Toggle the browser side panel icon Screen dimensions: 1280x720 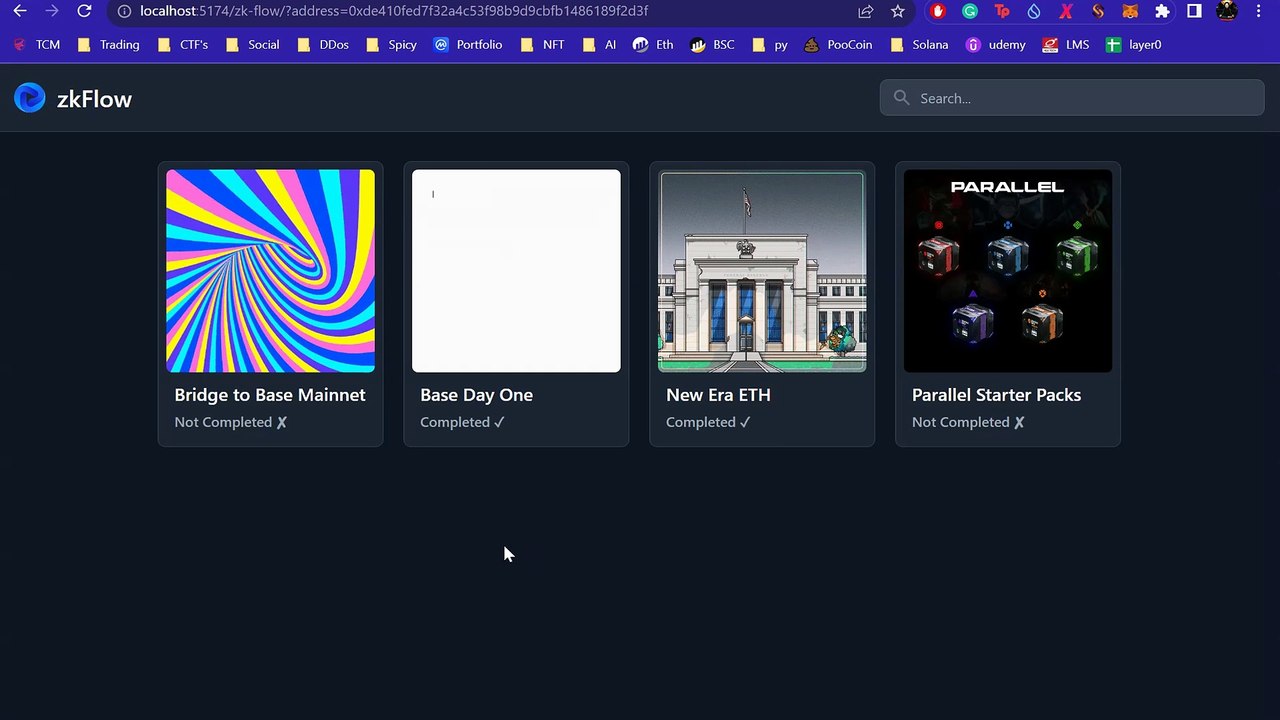click(1194, 11)
